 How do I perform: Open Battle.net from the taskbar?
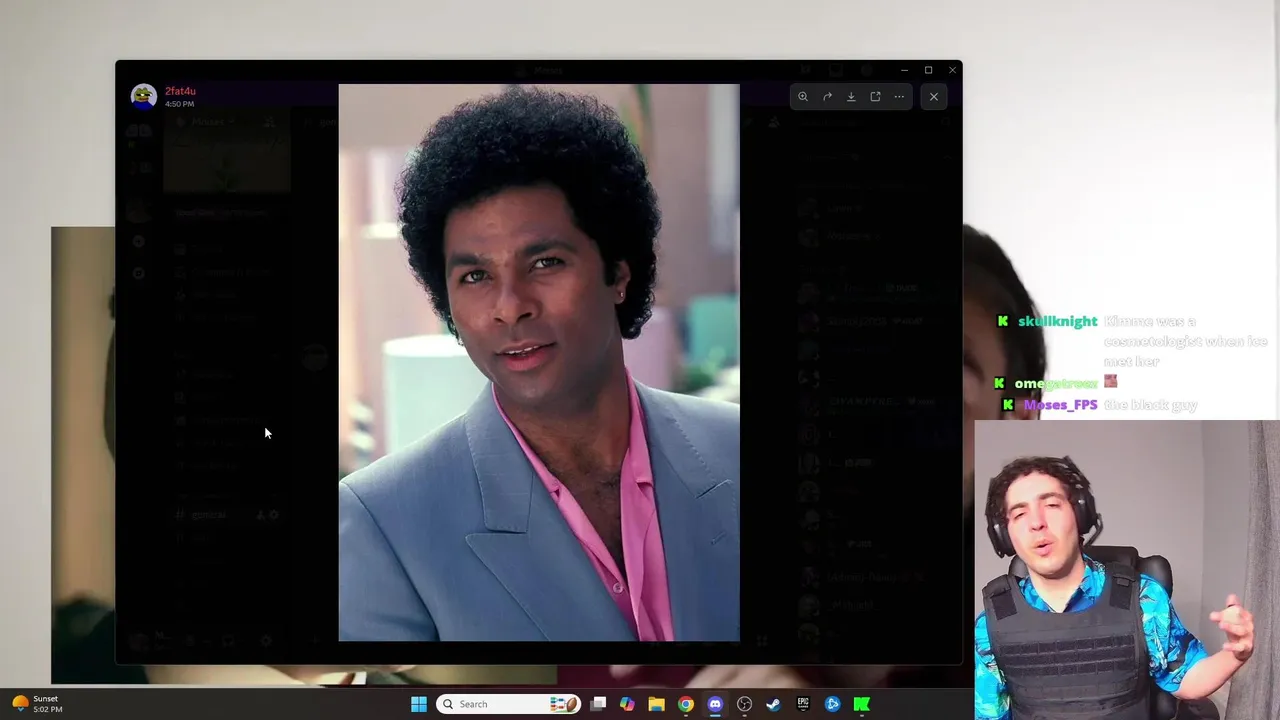pyautogui.click(x=832, y=704)
